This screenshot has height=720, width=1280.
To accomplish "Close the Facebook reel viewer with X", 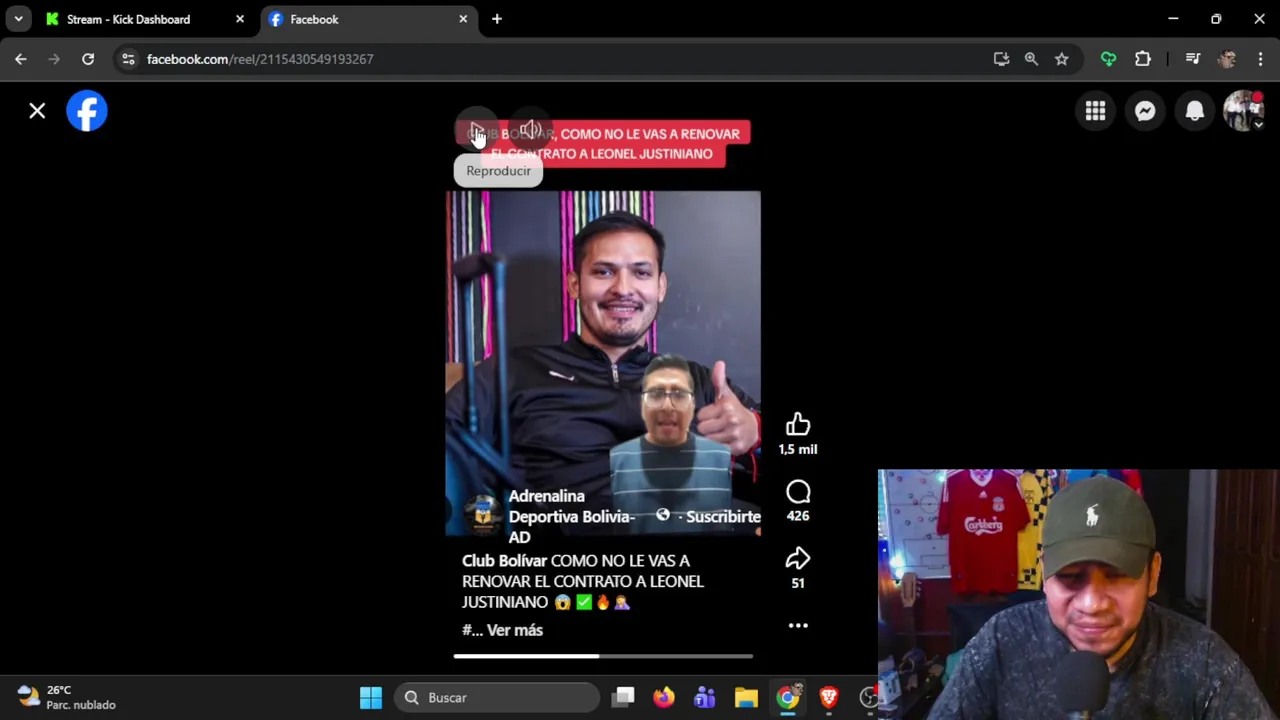I will click(x=37, y=111).
